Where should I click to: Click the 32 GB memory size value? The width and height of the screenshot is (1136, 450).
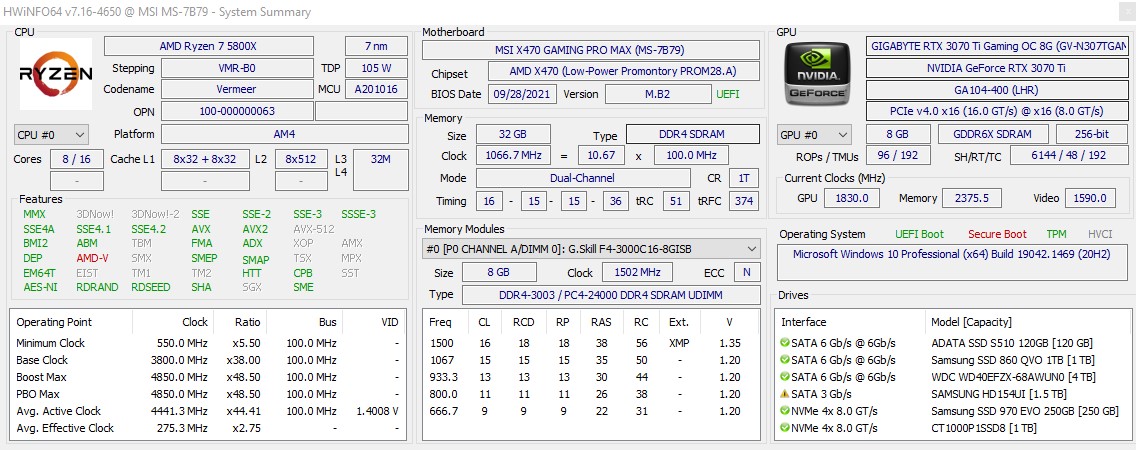click(x=512, y=135)
